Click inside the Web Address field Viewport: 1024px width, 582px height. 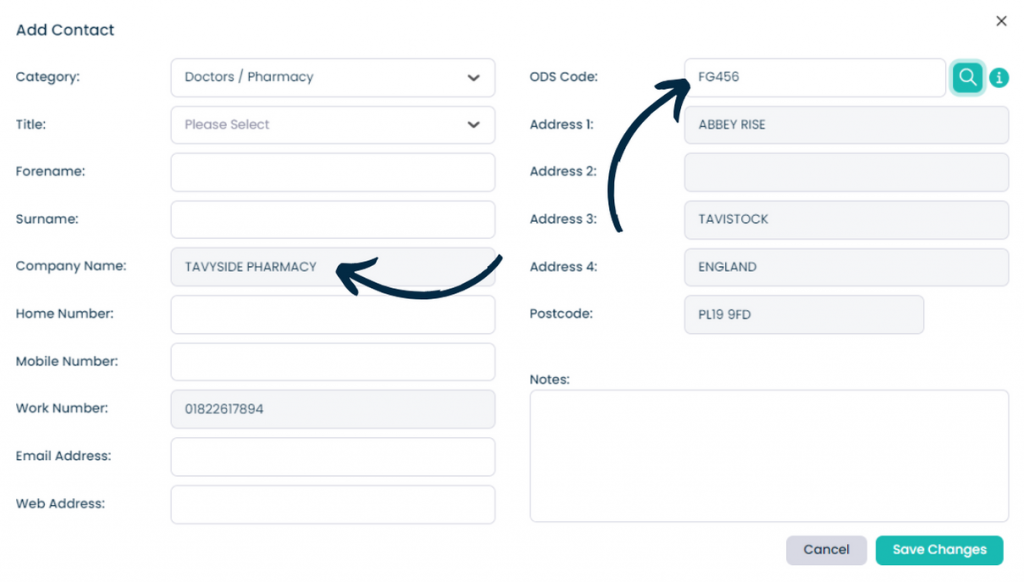333,504
